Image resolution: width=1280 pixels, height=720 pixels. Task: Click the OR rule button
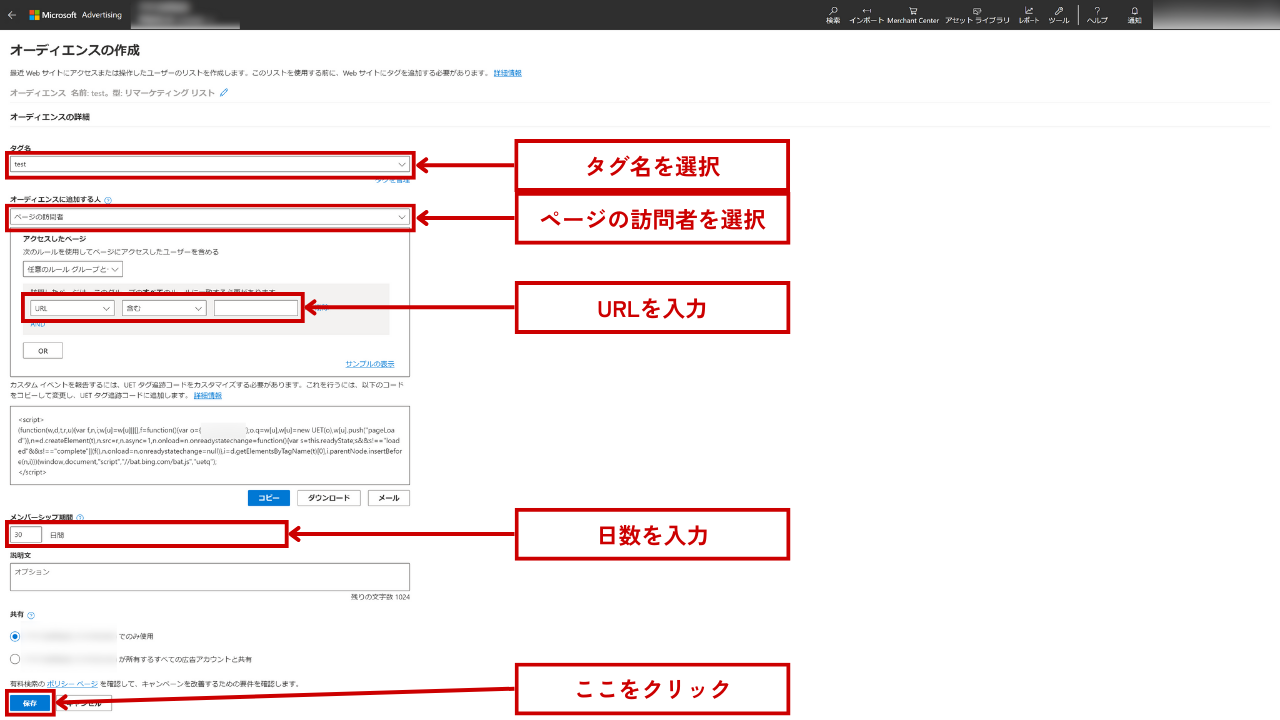coord(43,351)
